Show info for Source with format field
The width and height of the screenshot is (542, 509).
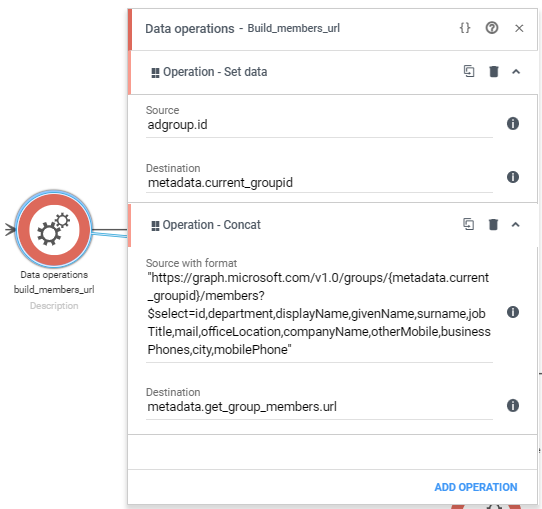pos(513,312)
